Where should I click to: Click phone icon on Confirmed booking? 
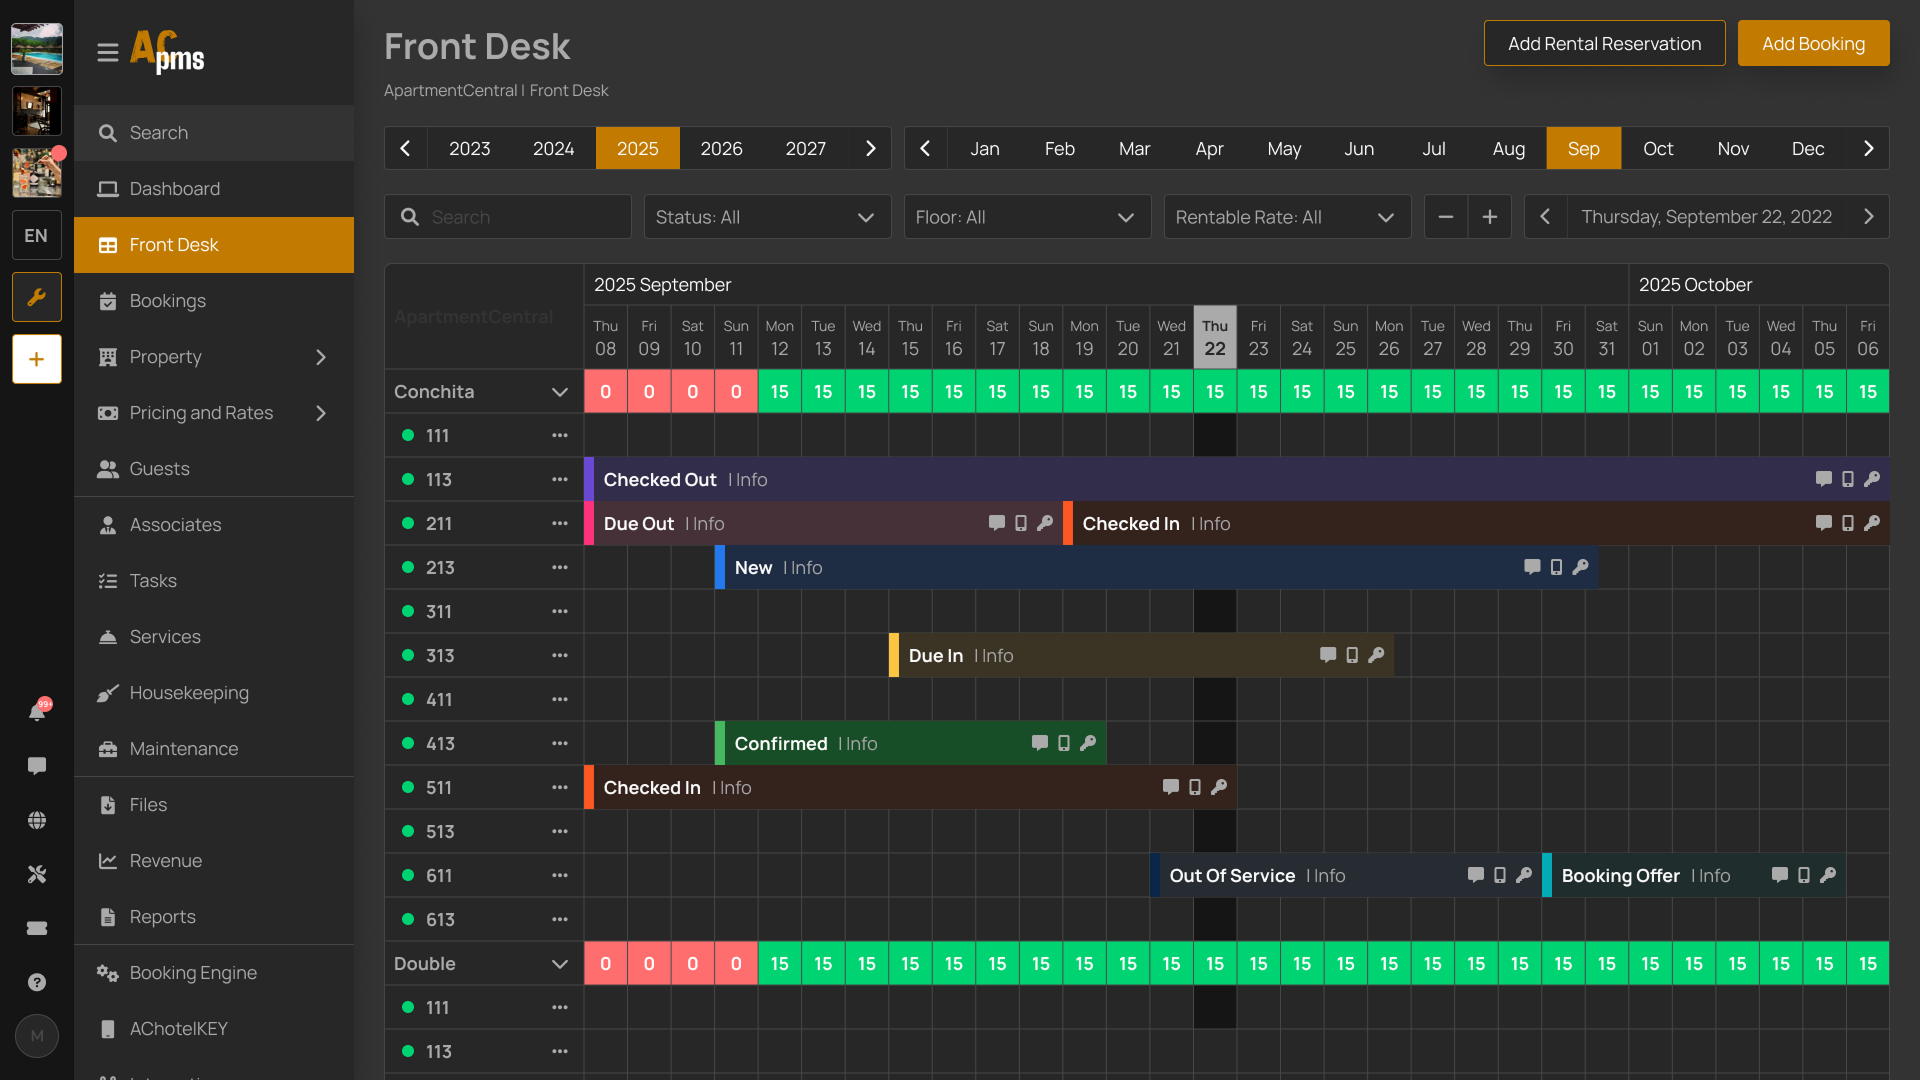(1064, 743)
